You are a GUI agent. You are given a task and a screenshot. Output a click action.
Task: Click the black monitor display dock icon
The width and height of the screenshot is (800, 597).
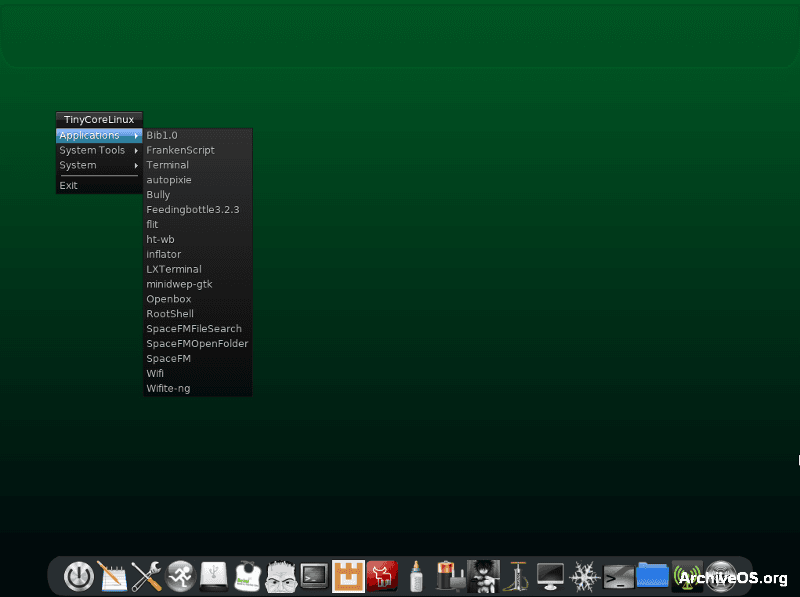point(551,577)
